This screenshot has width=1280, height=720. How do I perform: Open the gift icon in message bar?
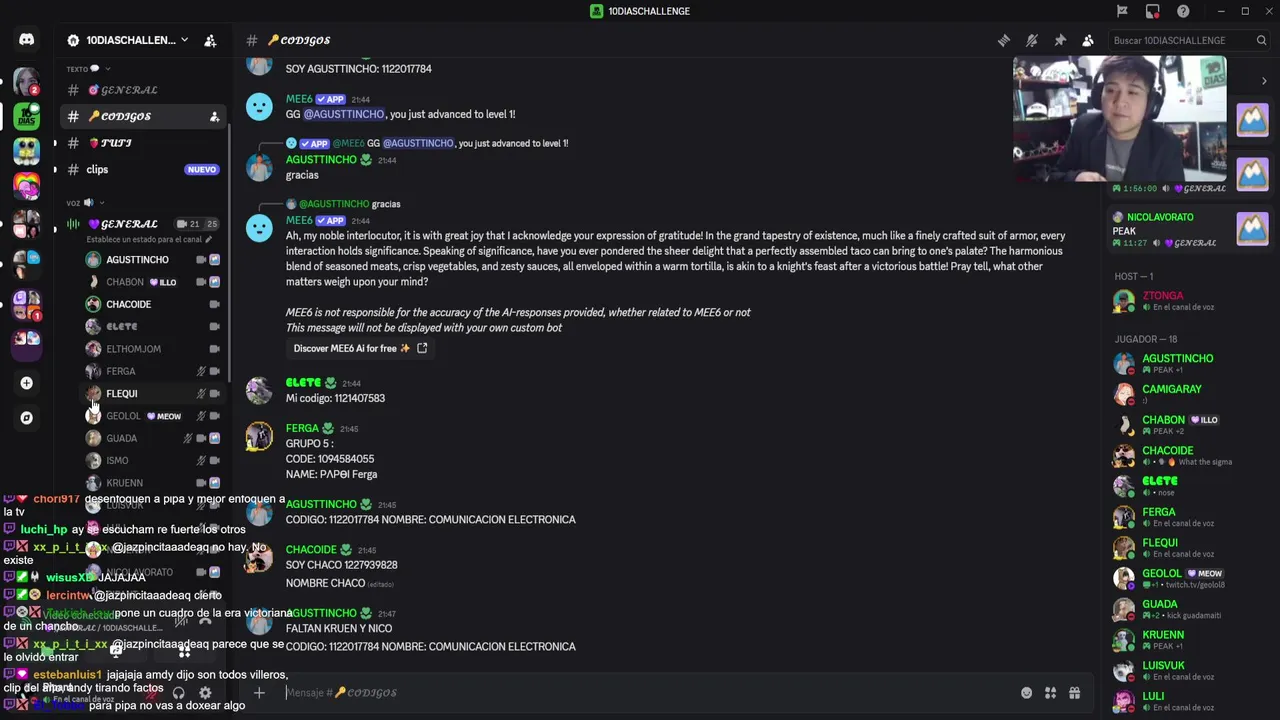coord(1074,693)
